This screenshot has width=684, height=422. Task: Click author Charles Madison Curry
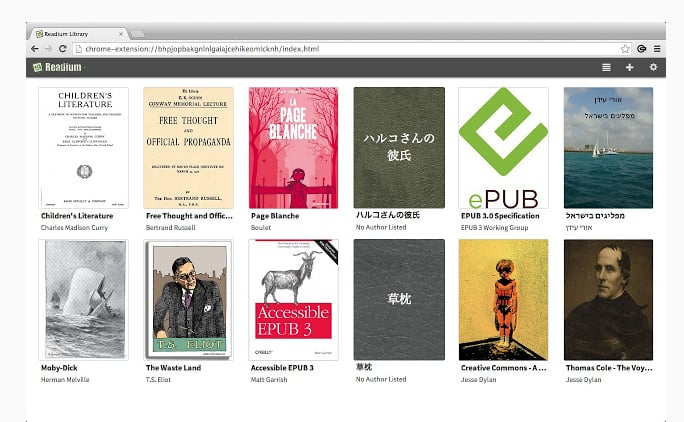(74, 227)
